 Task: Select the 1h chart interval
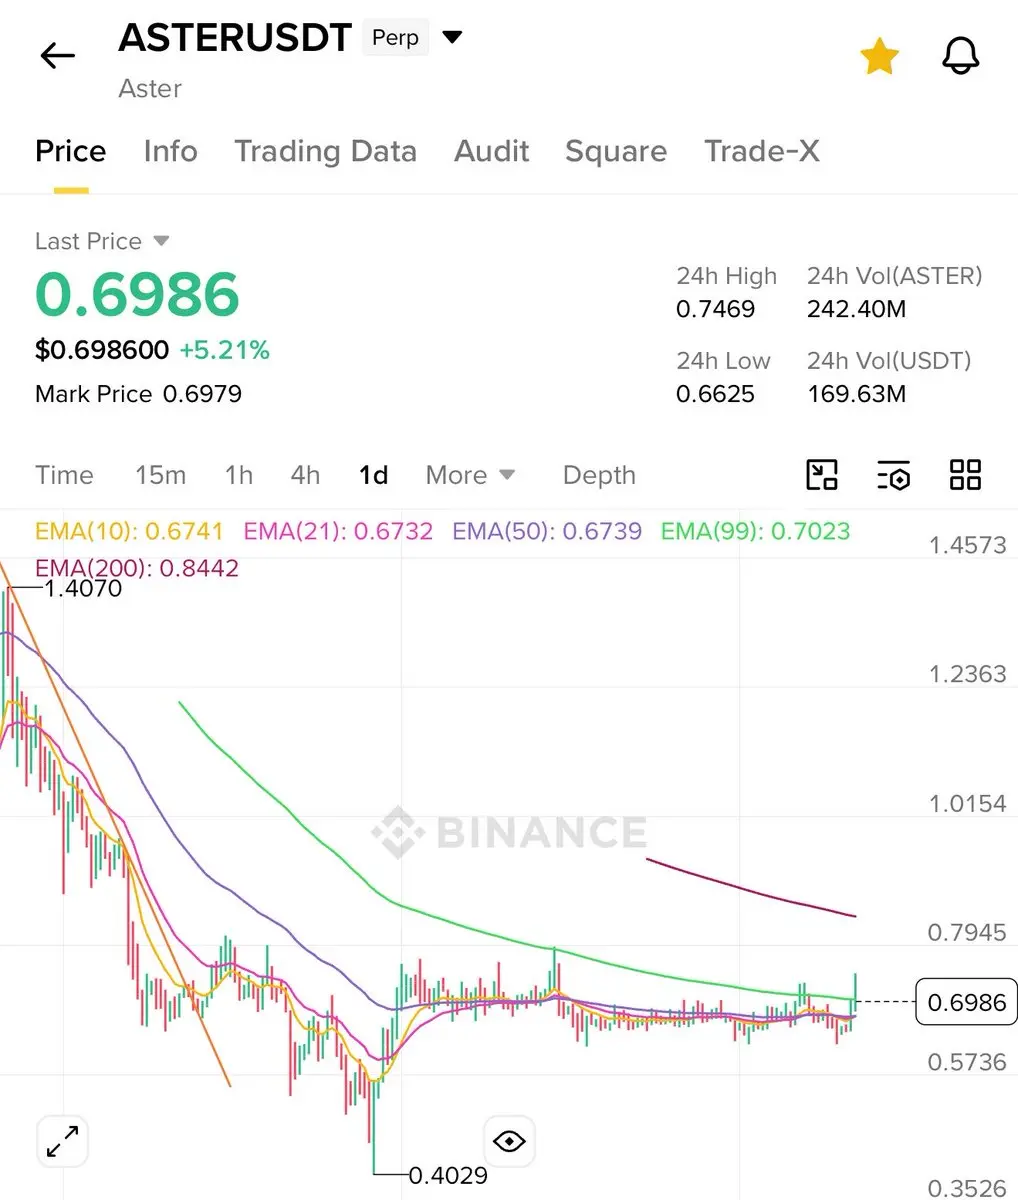point(238,475)
